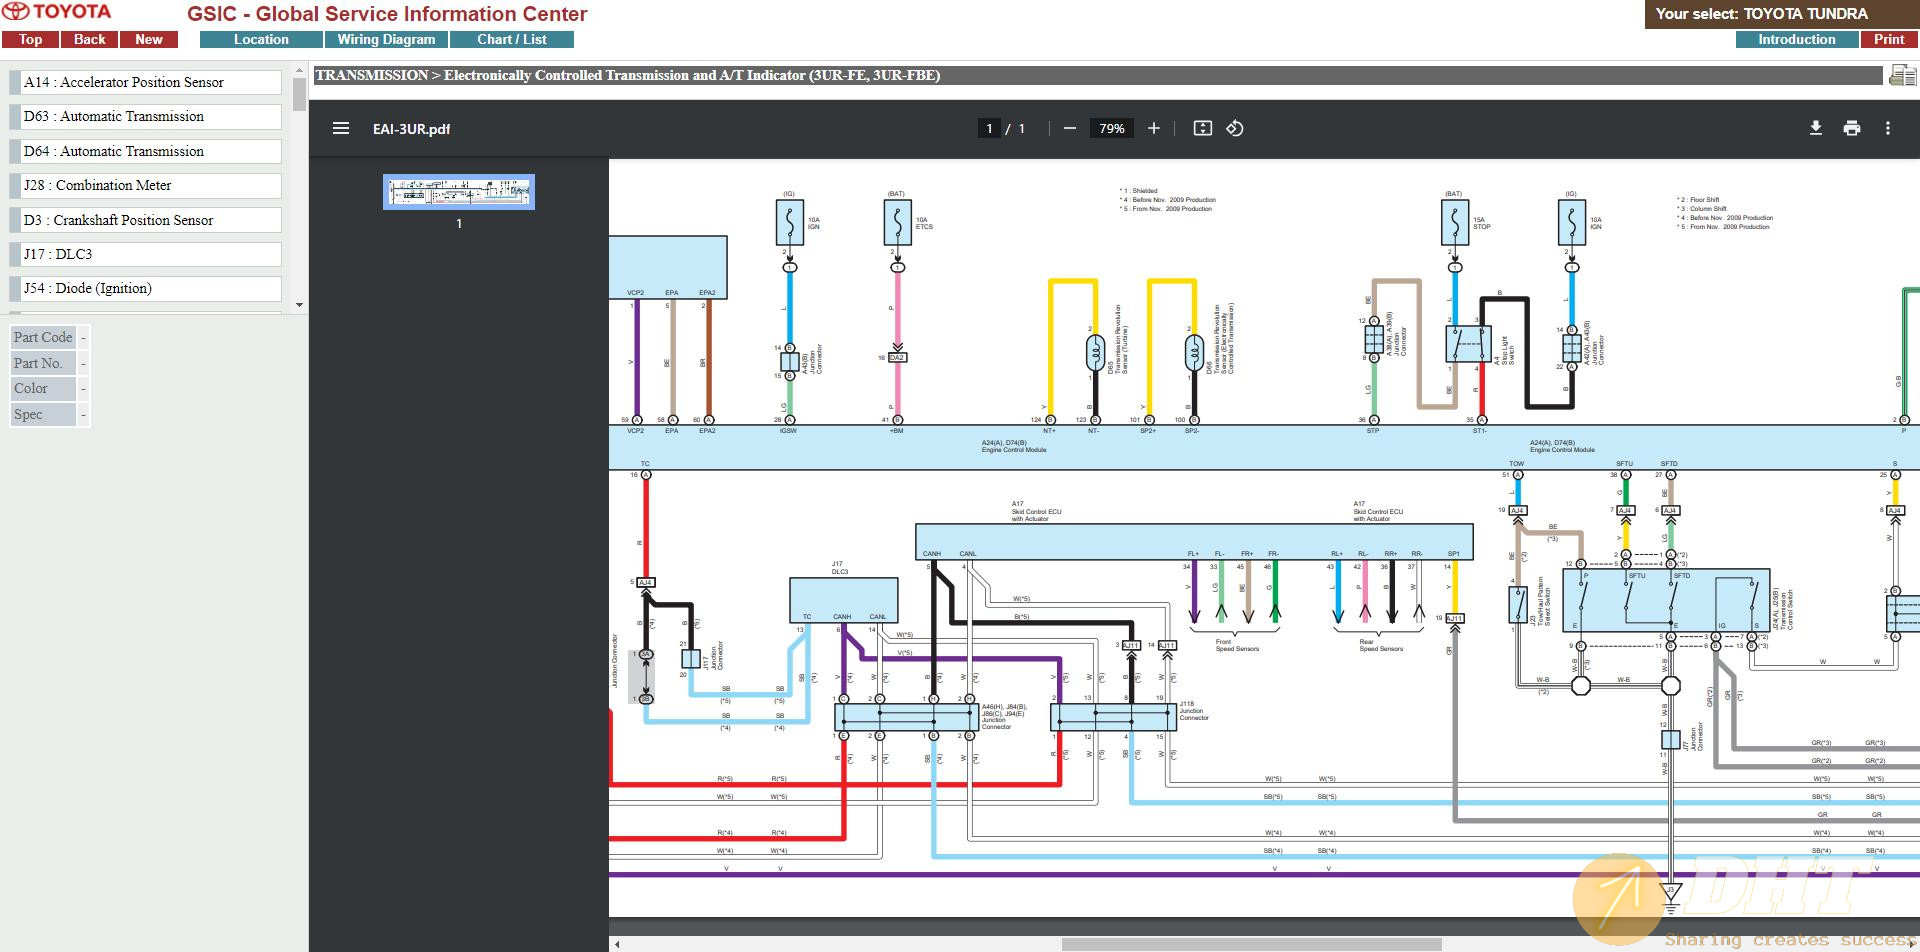Click the PDF page number field

(989, 128)
